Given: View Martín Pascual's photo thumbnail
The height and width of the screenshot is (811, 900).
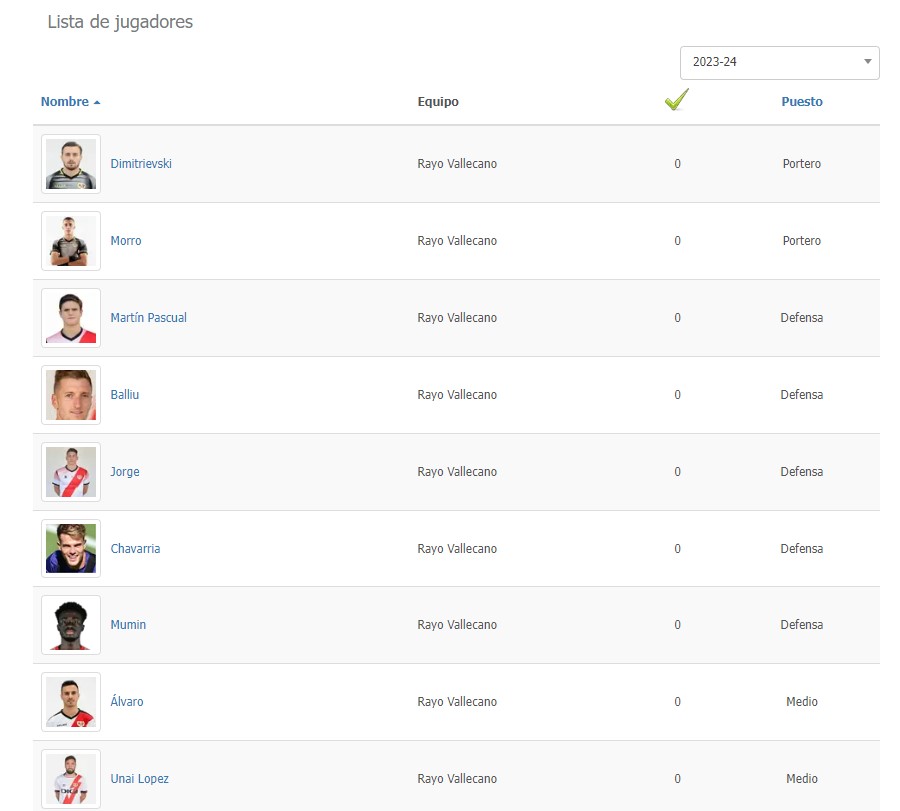Looking at the screenshot, I should pyautogui.click(x=71, y=318).
